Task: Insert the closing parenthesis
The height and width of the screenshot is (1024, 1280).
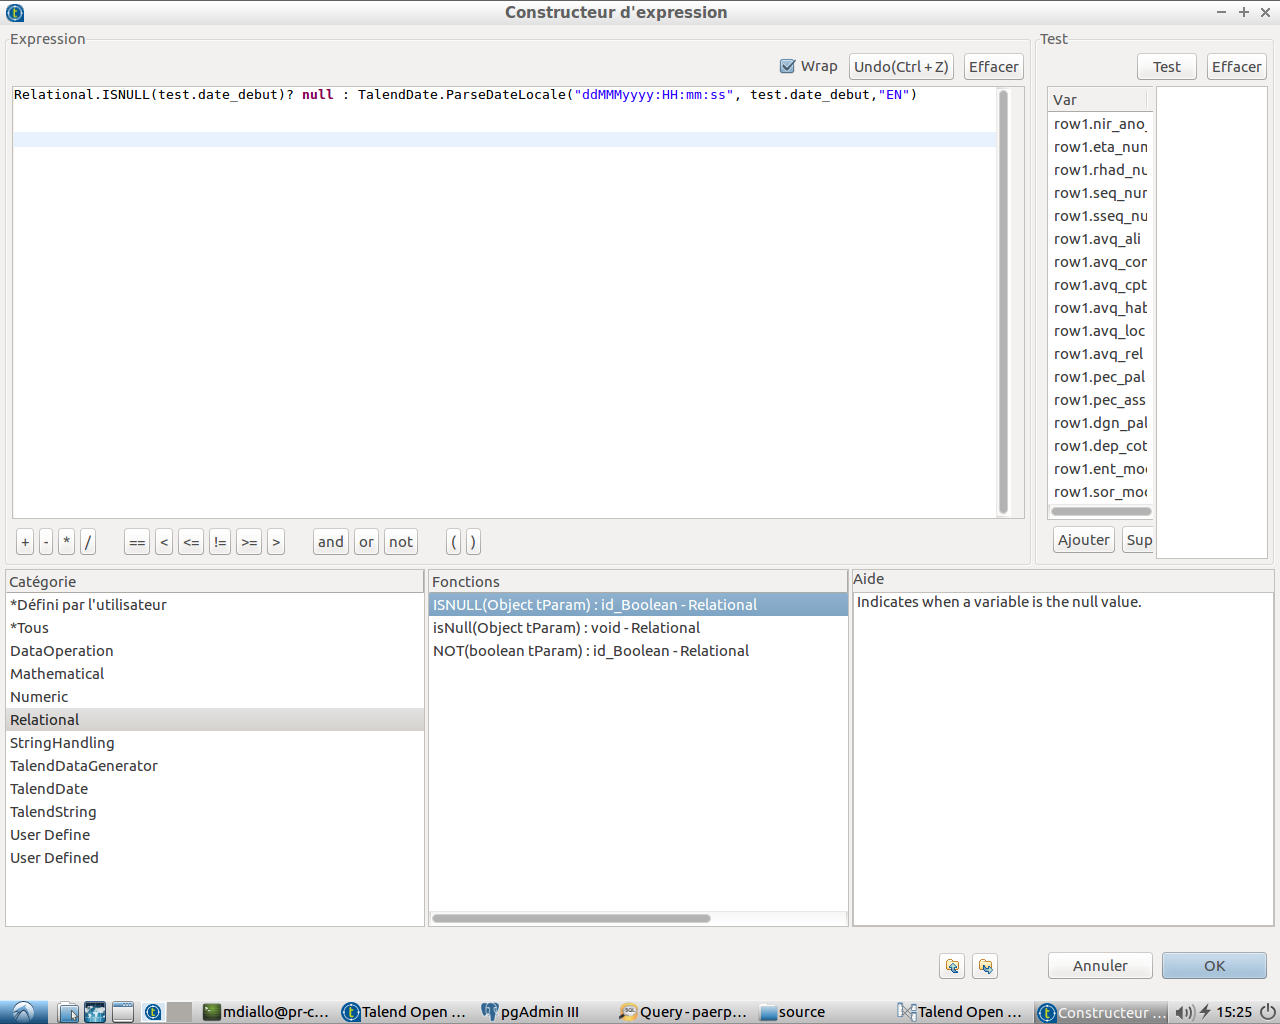Action: tap(473, 542)
